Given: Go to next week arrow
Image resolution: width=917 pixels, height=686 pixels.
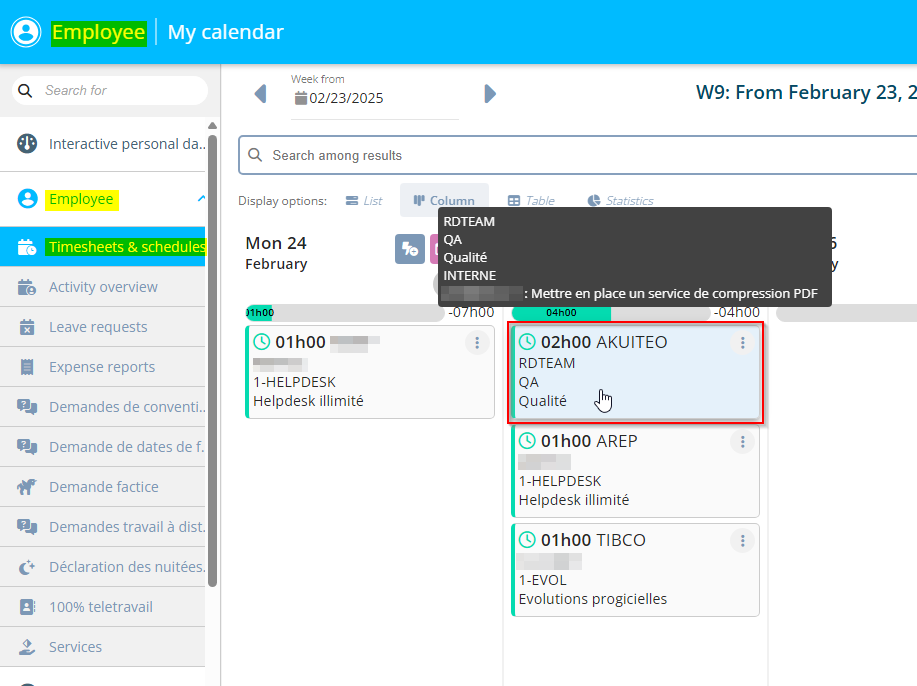Looking at the screenshot, I should coord(490,94).
